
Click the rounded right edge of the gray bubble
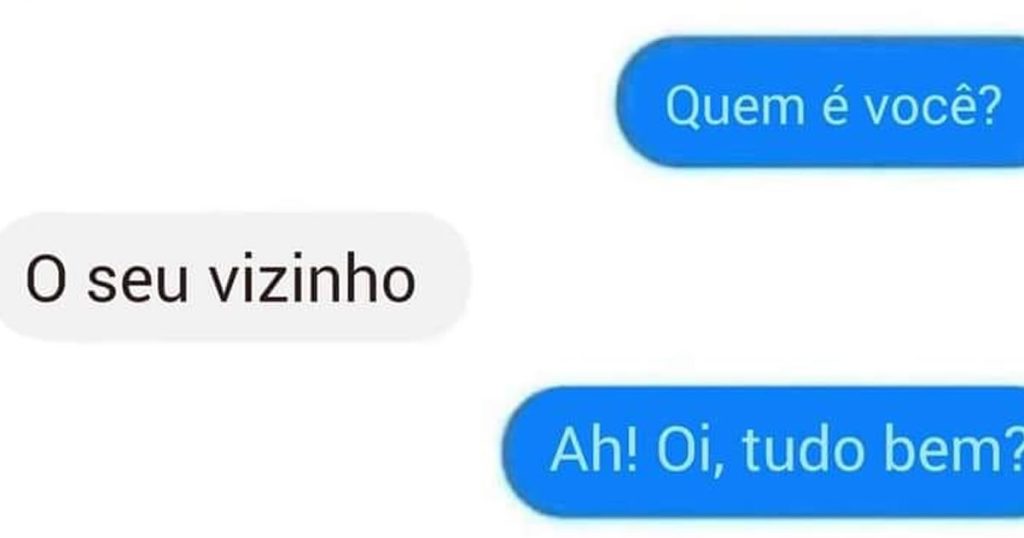pos(455,276)
